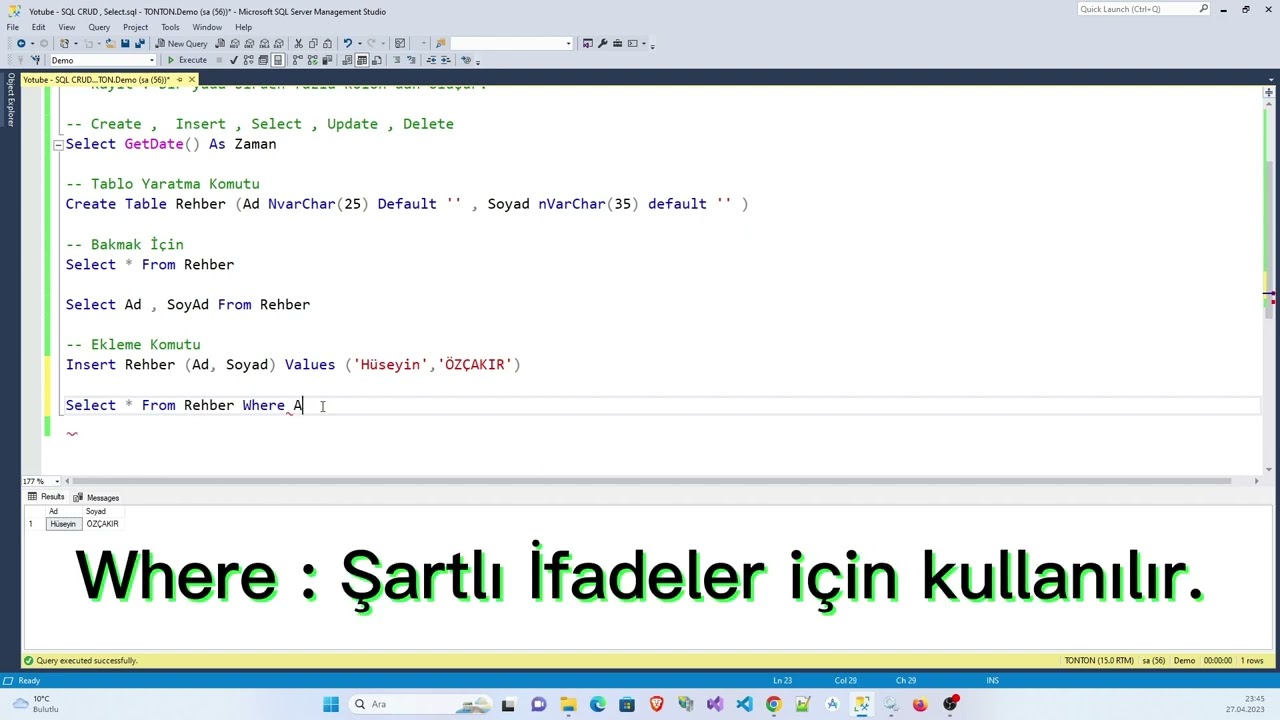Click the 'Create Table Rehber' code line
The height and width of the screenshot is (720, 1280).
[407, 204]
